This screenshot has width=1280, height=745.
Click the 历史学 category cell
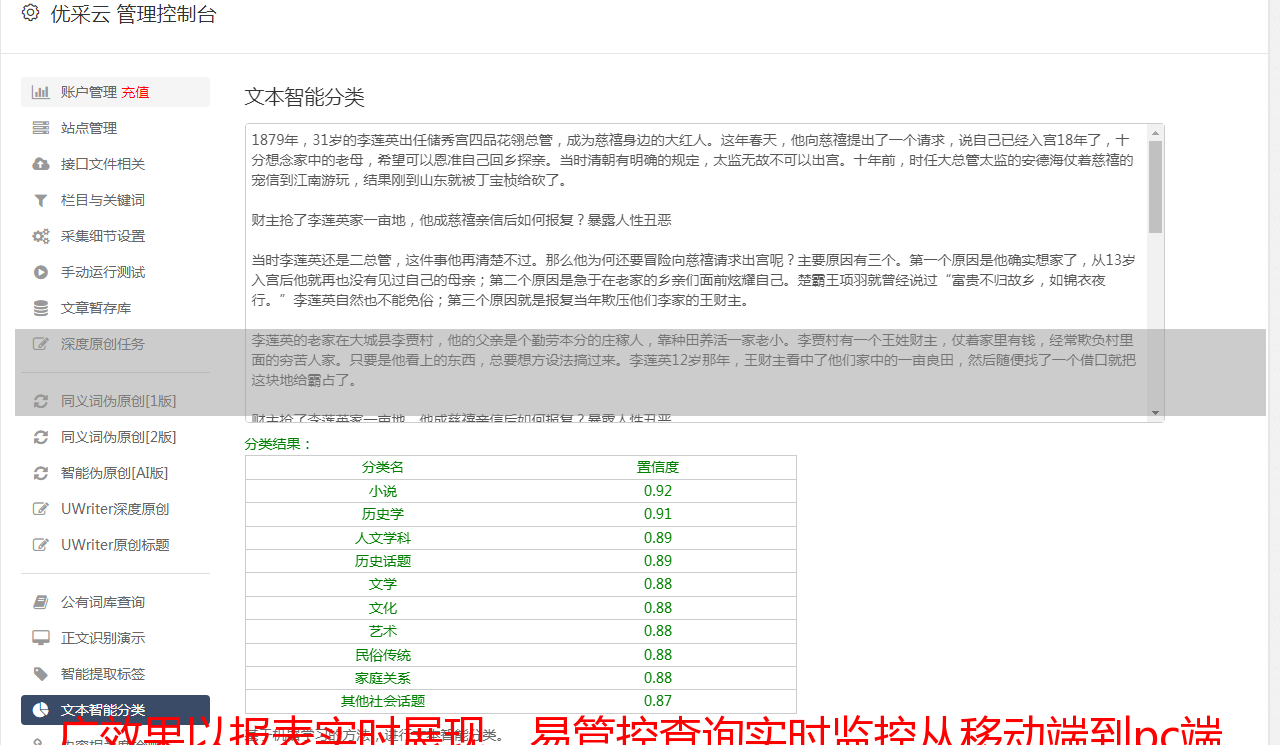click(383, 514)
